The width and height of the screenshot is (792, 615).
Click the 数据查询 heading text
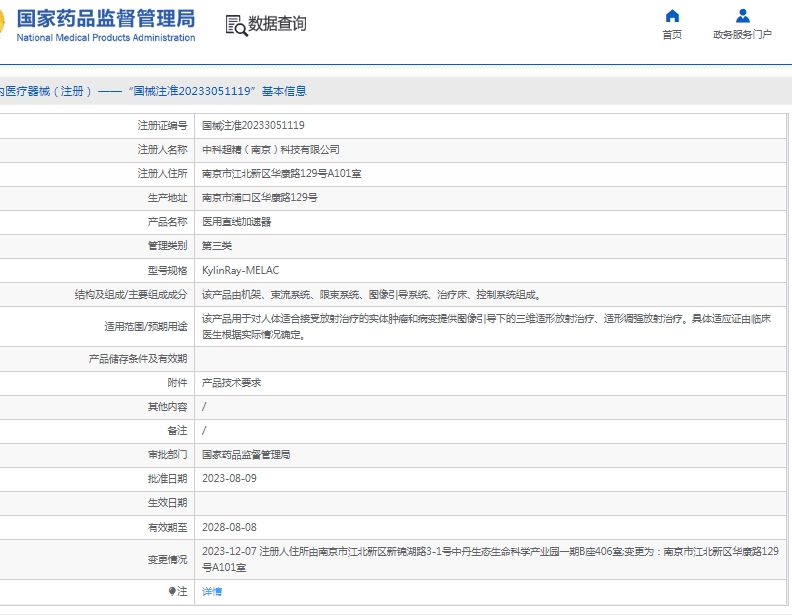(x=277, y=24)
